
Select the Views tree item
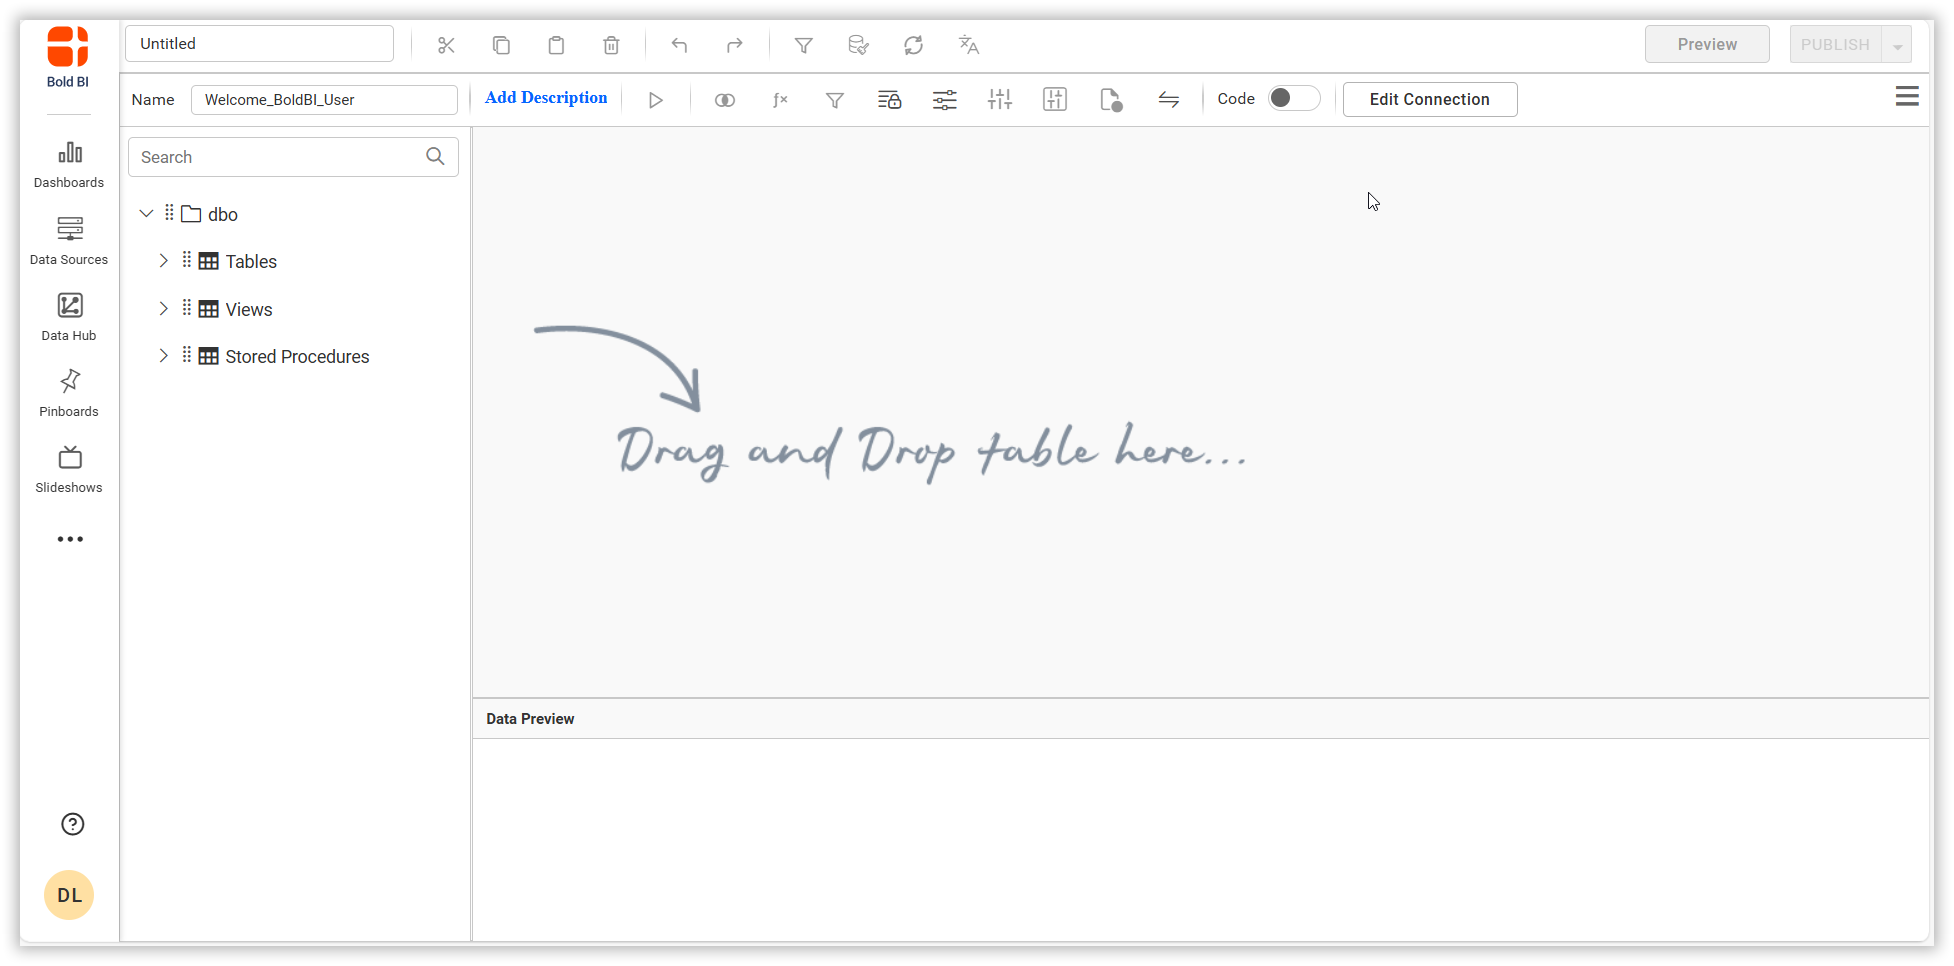(x=249, y=309)
